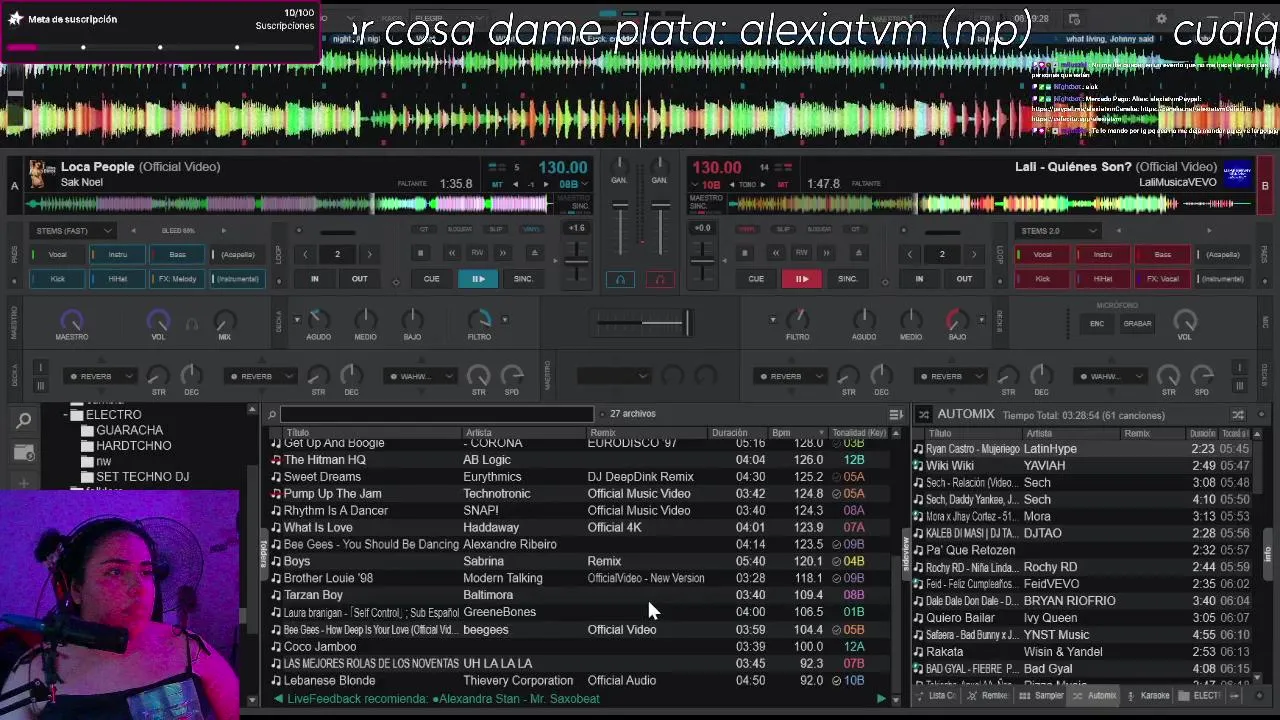Click deck A rewind seek icon
This screenshot has width=1280, height=720.
(451, 253)
